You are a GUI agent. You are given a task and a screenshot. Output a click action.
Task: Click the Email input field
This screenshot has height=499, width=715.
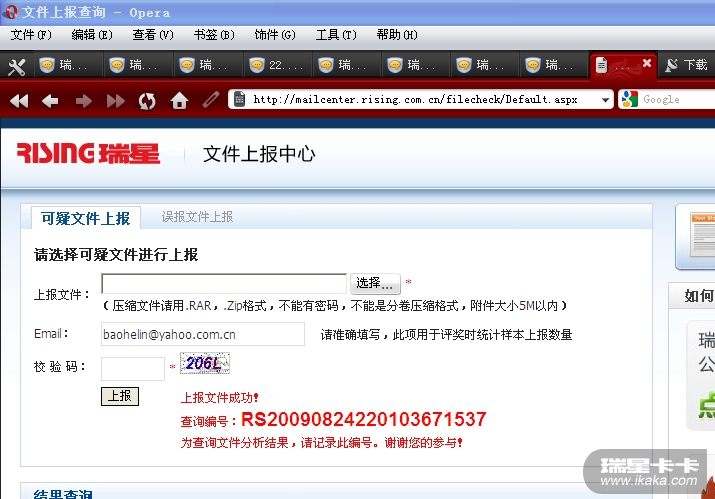pyautogui.click(x=203, y=334)
